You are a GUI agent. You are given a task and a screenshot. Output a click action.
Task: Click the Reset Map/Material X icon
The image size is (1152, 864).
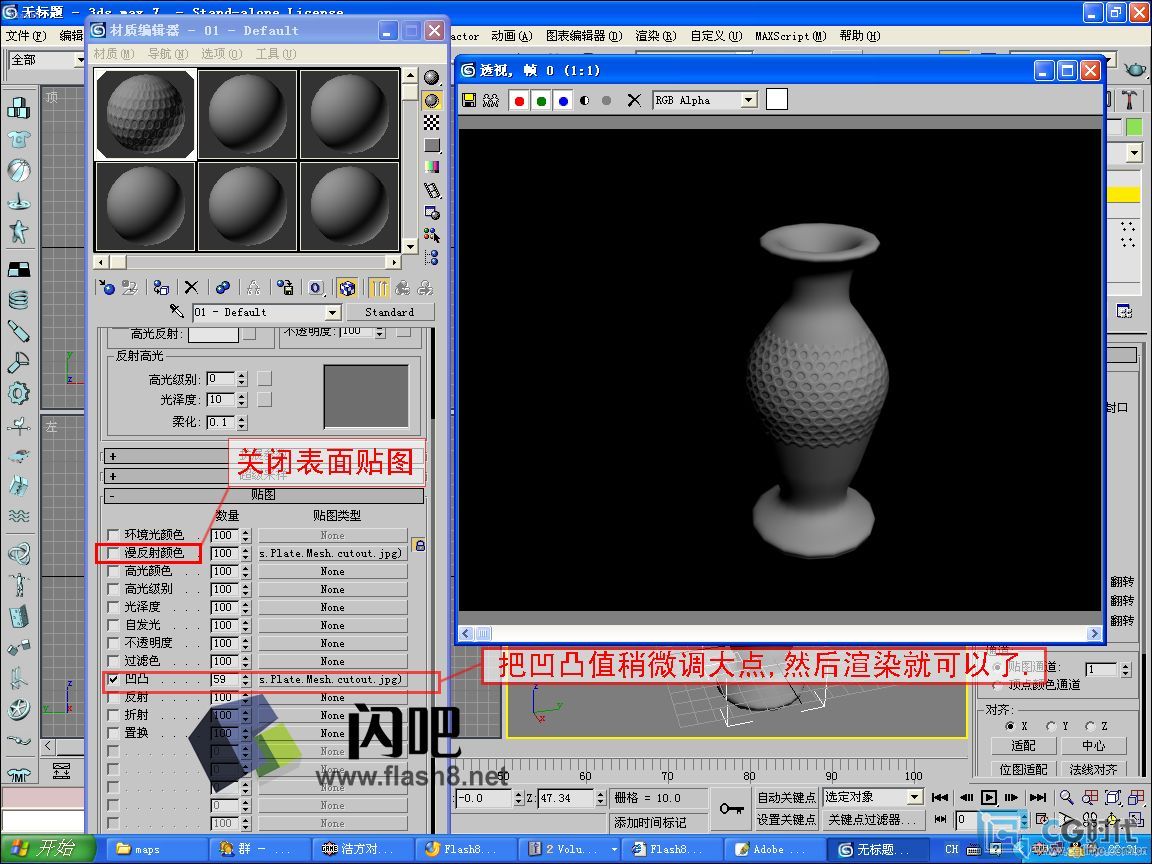(x=191, y=288)
